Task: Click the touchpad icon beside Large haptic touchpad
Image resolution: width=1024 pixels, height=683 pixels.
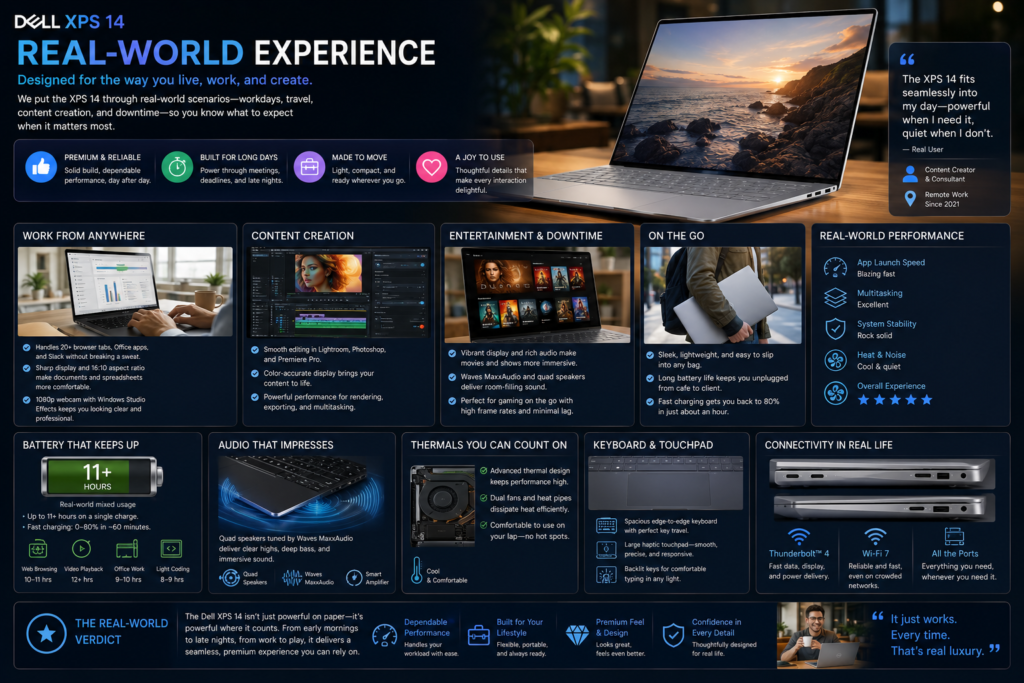Action: click(606, 550)
